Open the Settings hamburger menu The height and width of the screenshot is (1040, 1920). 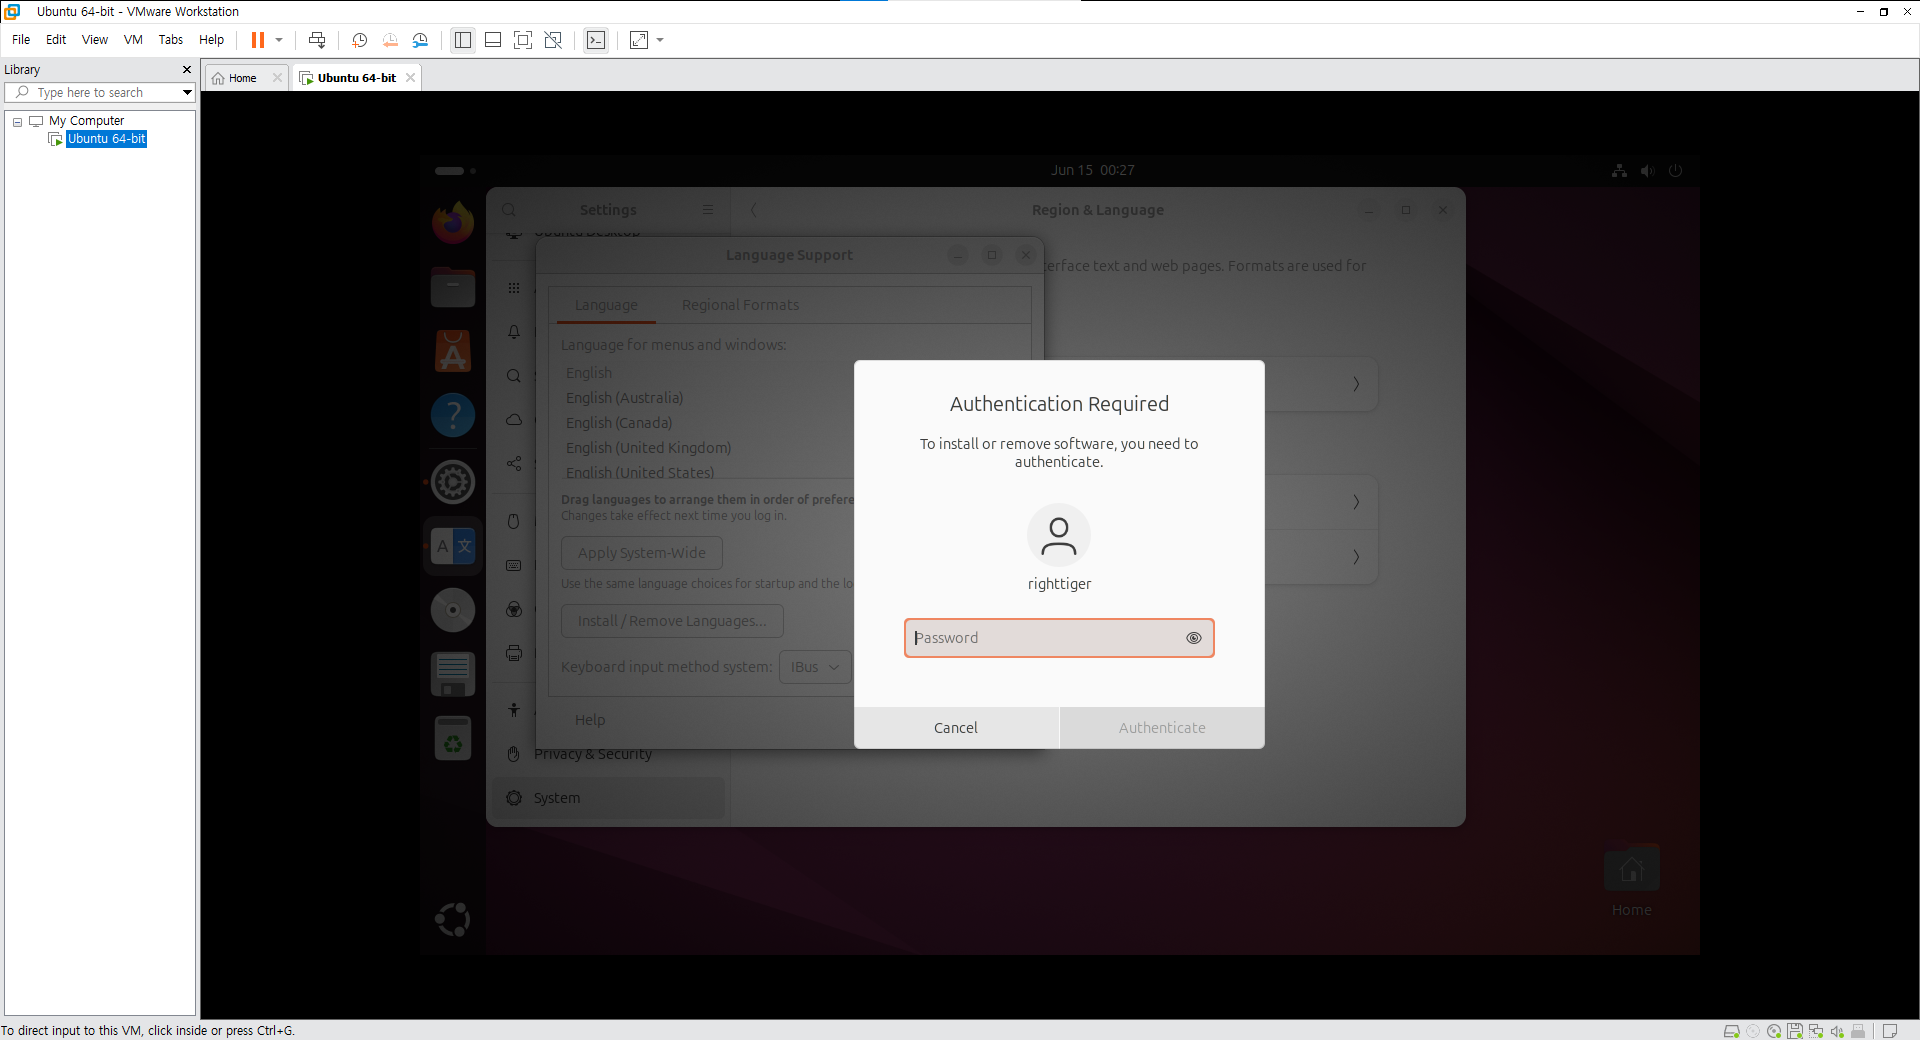tap(708, 210)
